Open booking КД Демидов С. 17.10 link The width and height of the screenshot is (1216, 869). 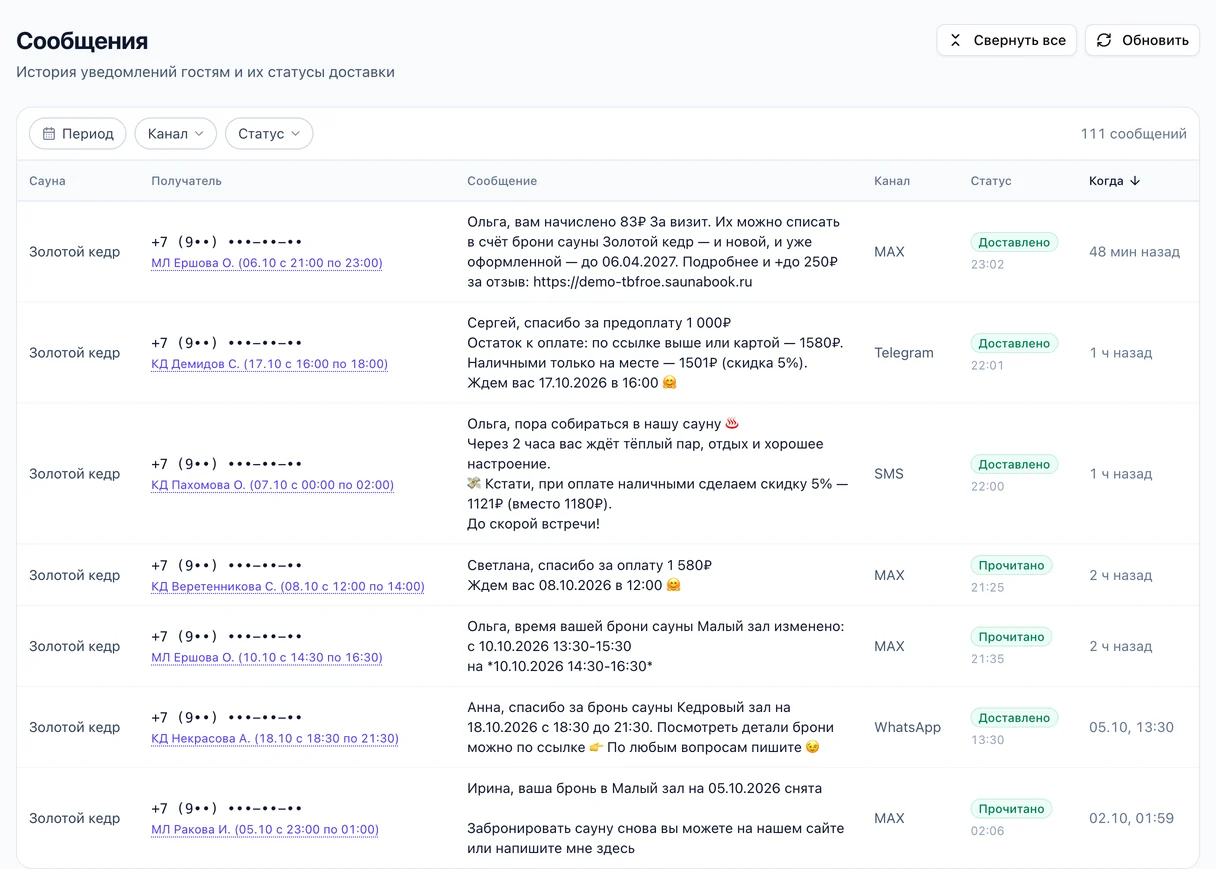tap(270, 364)
